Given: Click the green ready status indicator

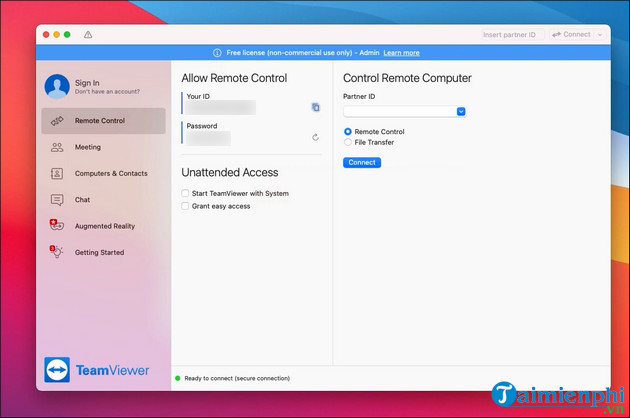Looking at the screenshot, I should pos(178,378).
